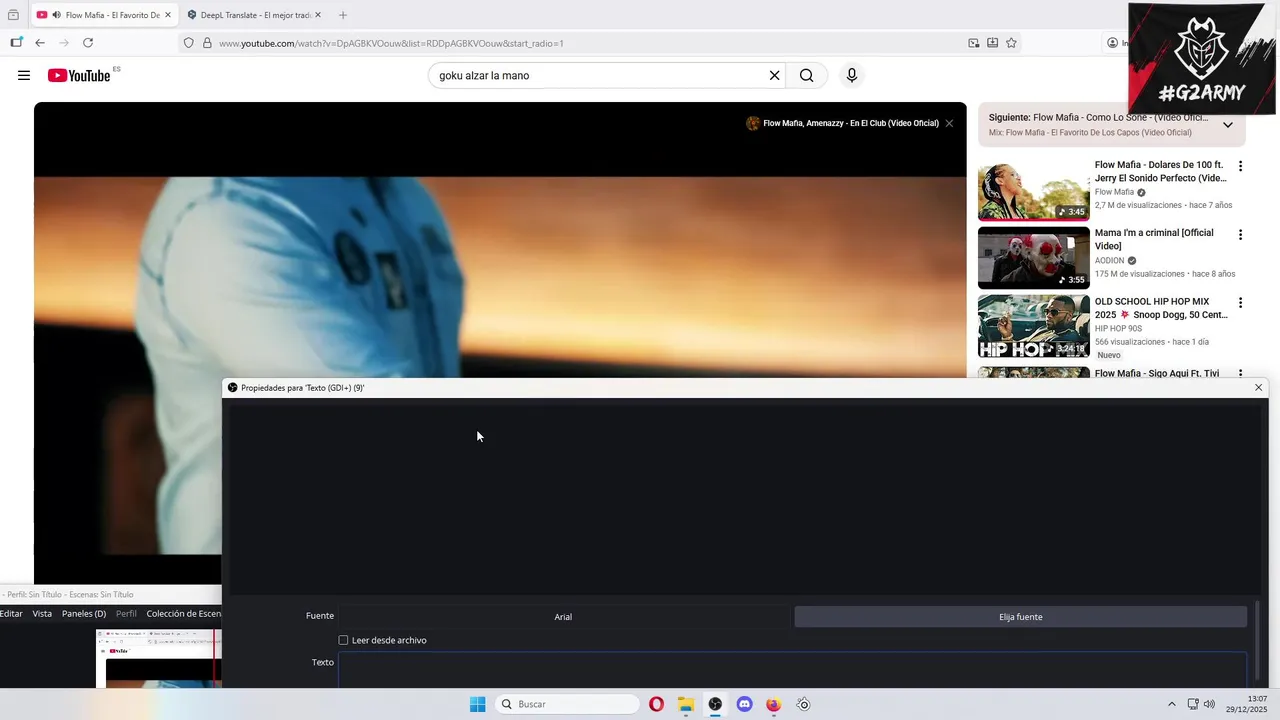Click the YouTube search magnifier button
The height and width of the screenshot is (720, 1280).
806,75
